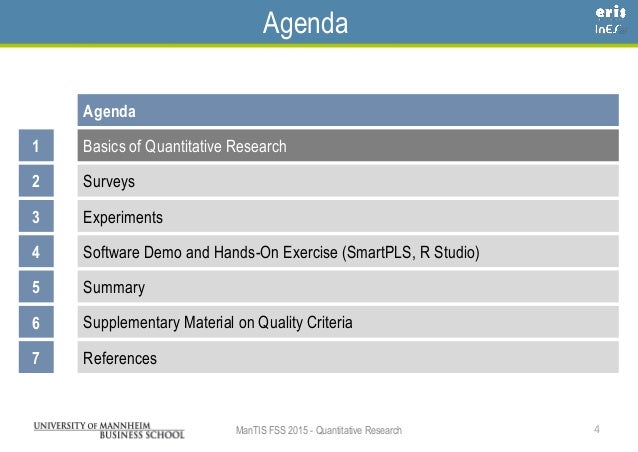Click the blue 'Agenda' table header bar
The image size is (638, 452).
click(x=348, y=110)
